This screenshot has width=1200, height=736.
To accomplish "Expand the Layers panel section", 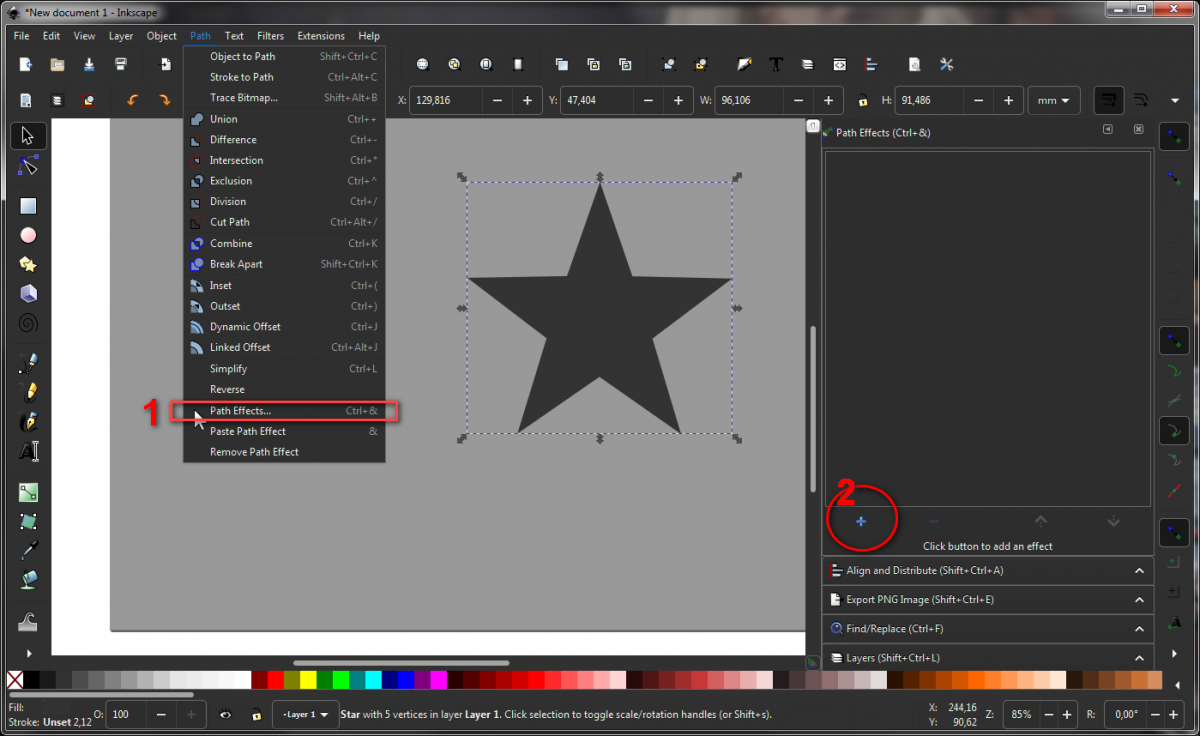I will click(x=1139, y=658).
